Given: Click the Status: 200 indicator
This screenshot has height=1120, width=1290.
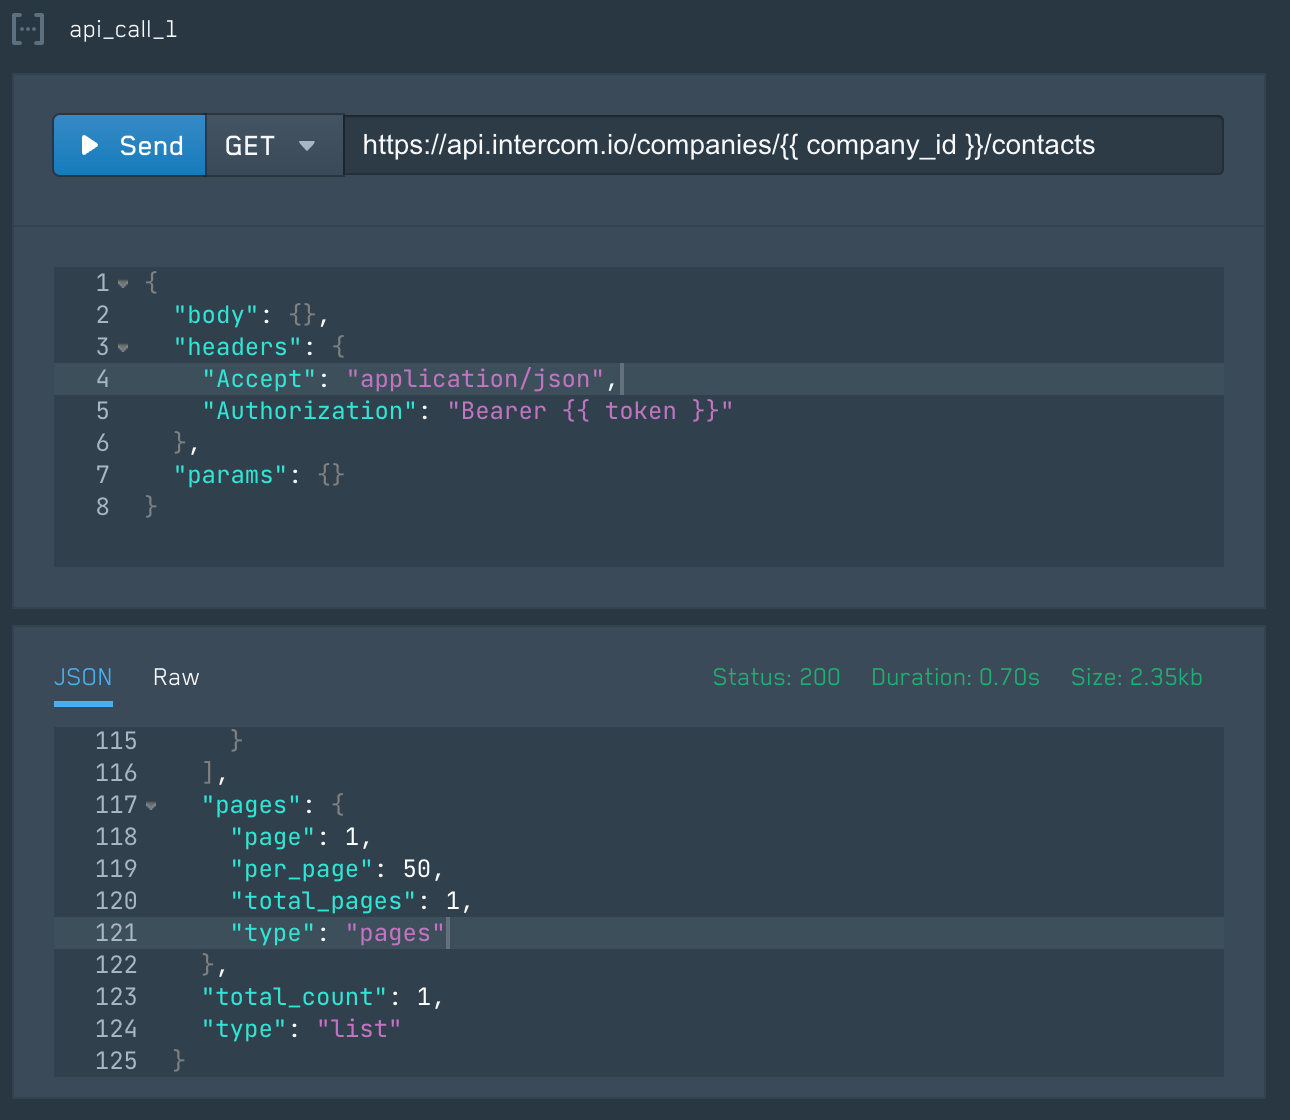Looking at the screenshot, I should click(x=776, y=677).
